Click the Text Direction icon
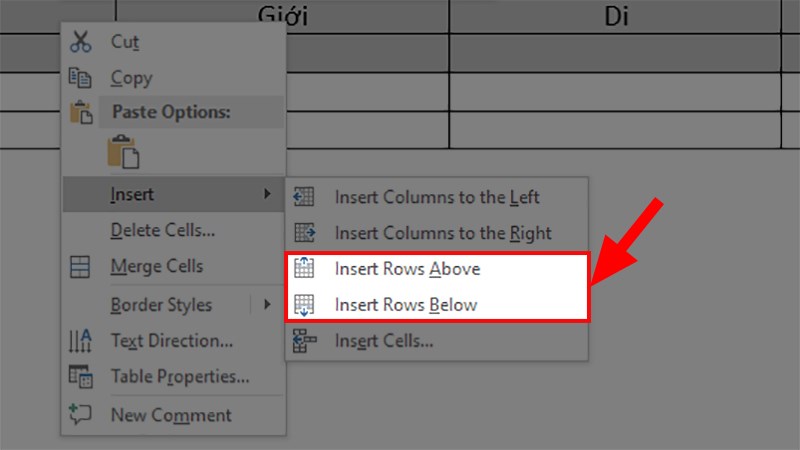Screen dimensions: 800x450 click(x=80, y=341)
